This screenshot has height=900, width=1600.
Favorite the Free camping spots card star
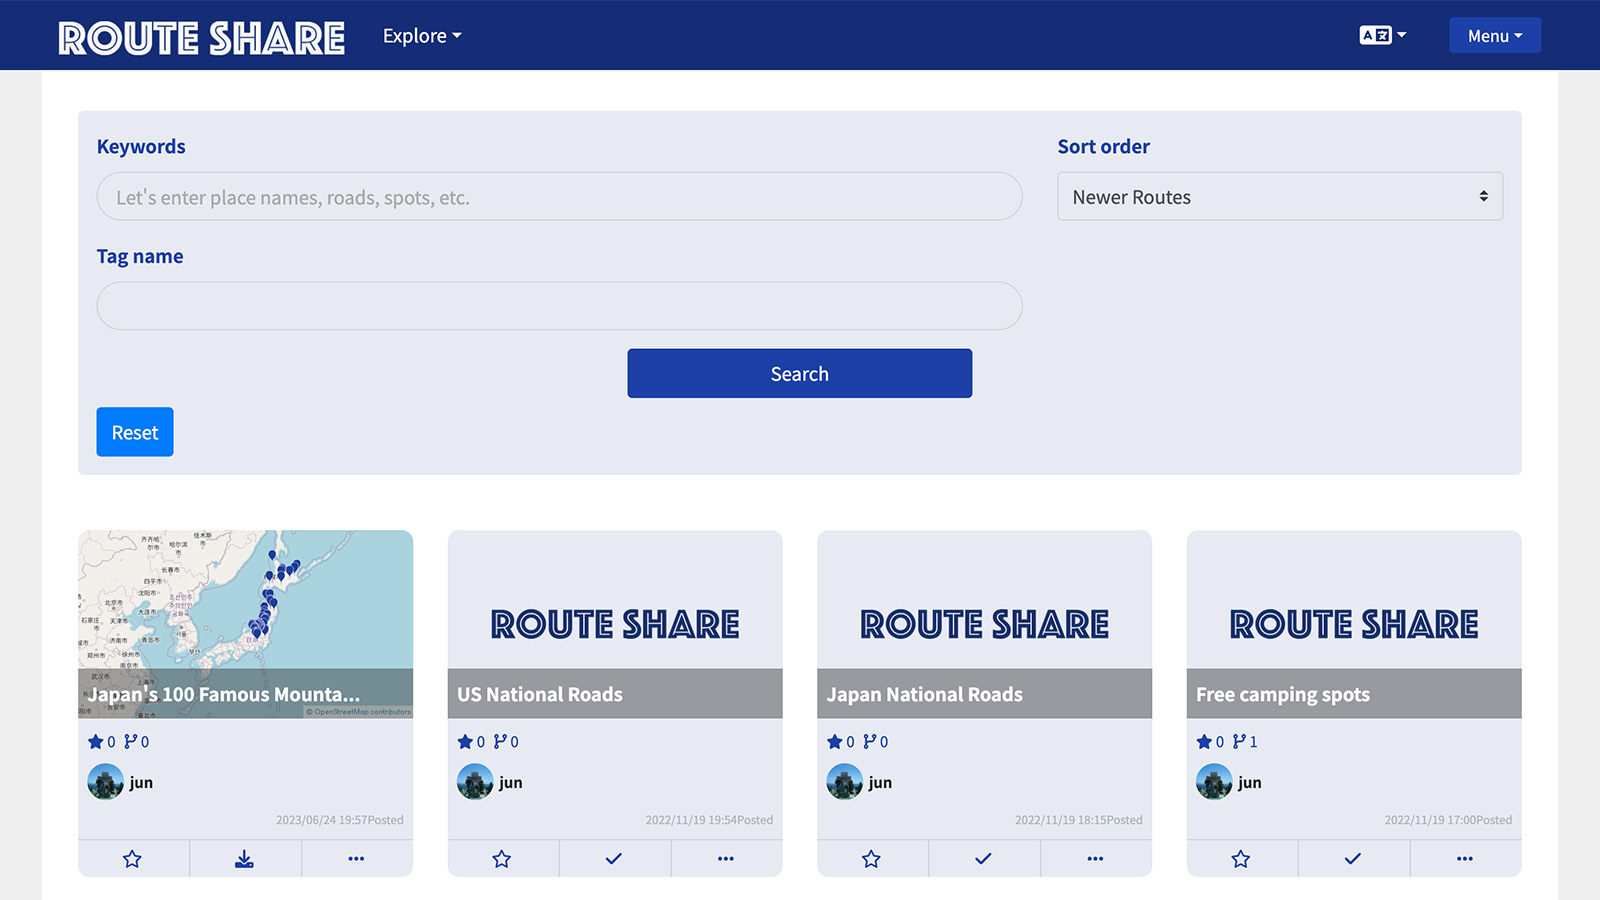[1241, 859]
